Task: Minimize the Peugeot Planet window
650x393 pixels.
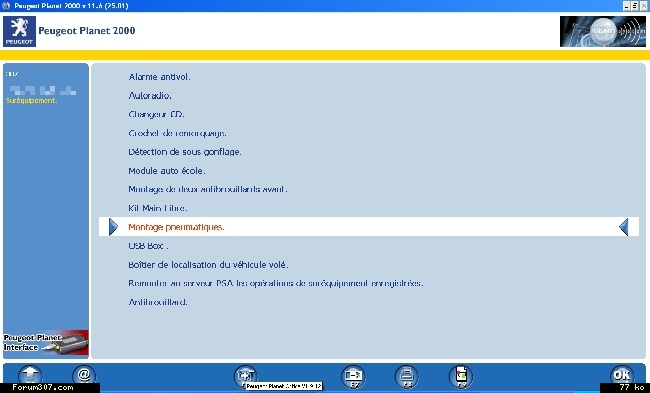Action: click(627, 6)
